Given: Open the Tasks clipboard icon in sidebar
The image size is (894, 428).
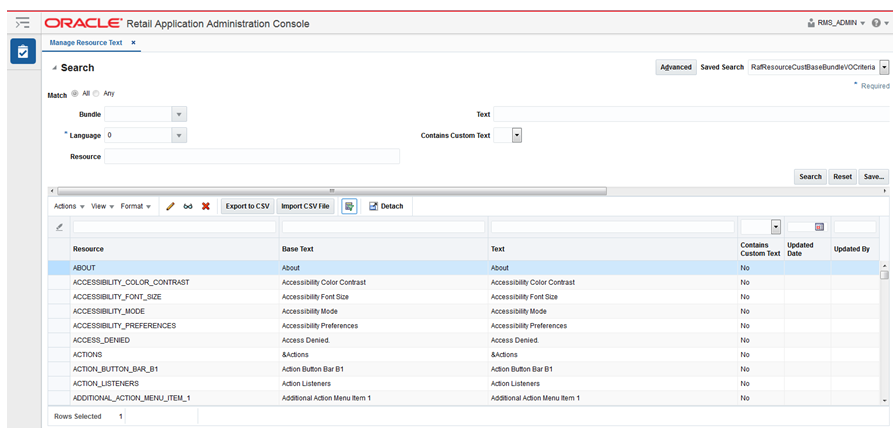Looking at the screenshot, I should tap(22, 52).
